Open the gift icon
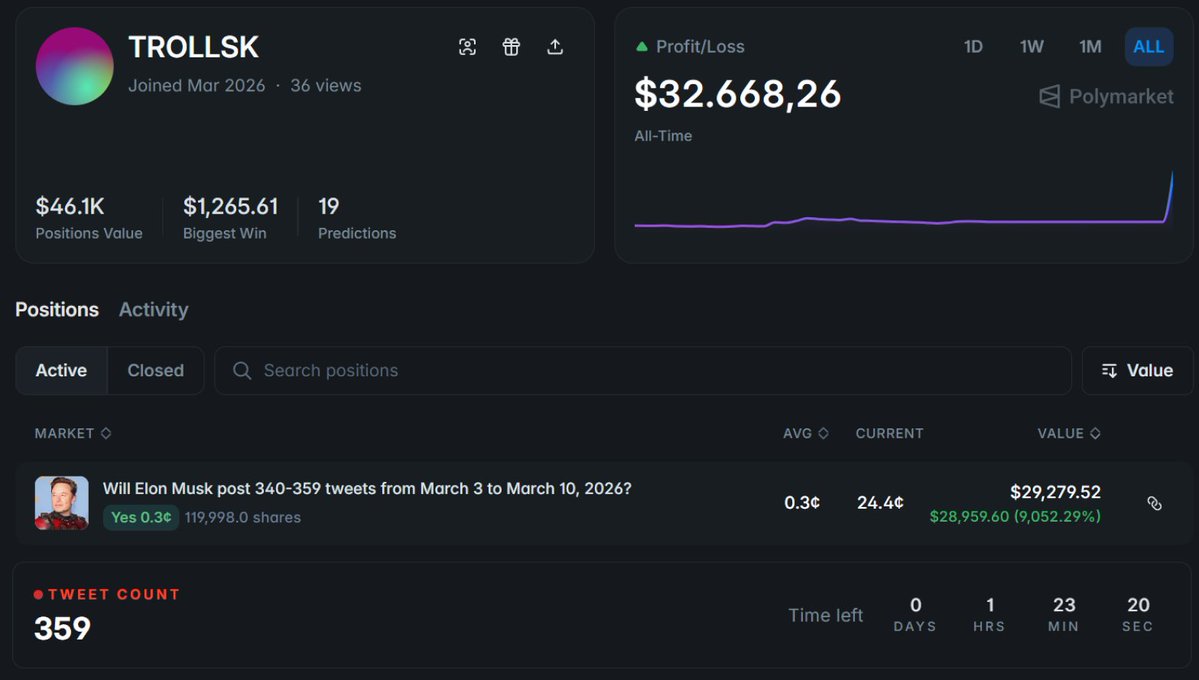 tap(511, 47)
